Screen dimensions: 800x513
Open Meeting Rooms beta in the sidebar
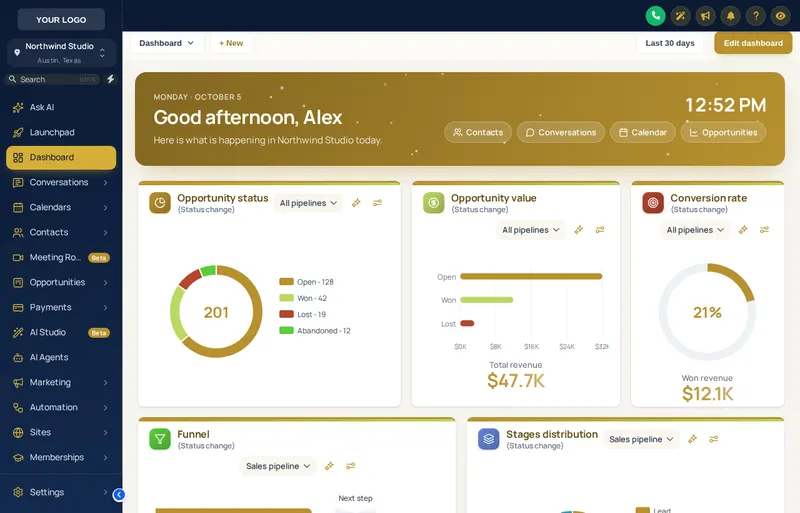tap(61, 257)
